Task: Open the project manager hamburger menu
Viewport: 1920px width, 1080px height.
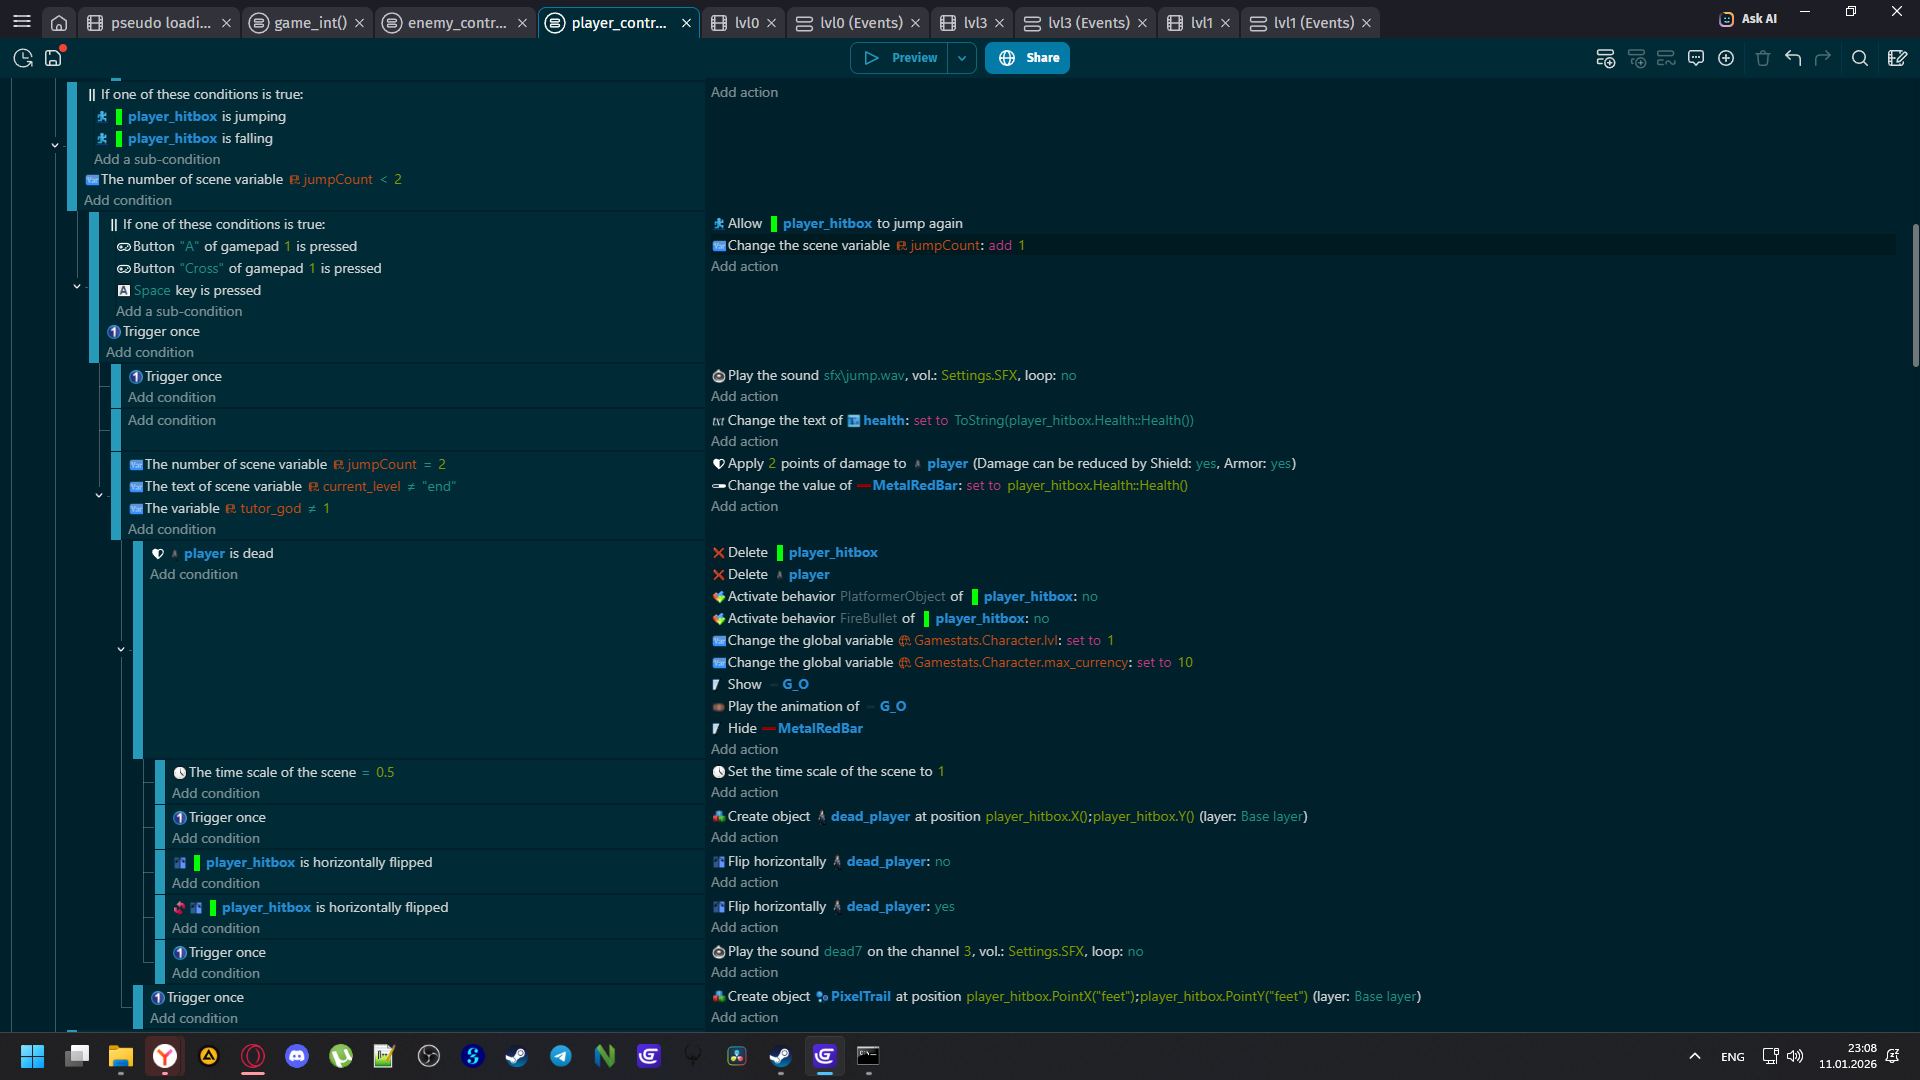Action: 22,21
